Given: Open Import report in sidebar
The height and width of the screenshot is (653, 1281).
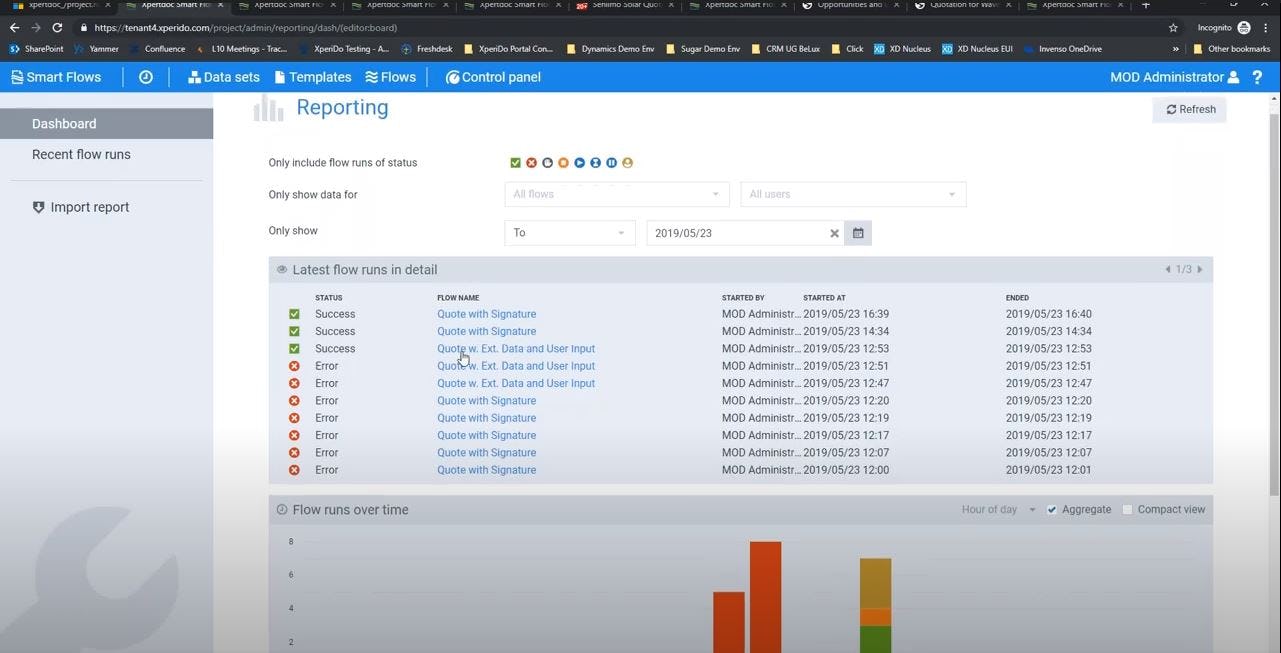Looking at the screenshot, I should (81, 207).
